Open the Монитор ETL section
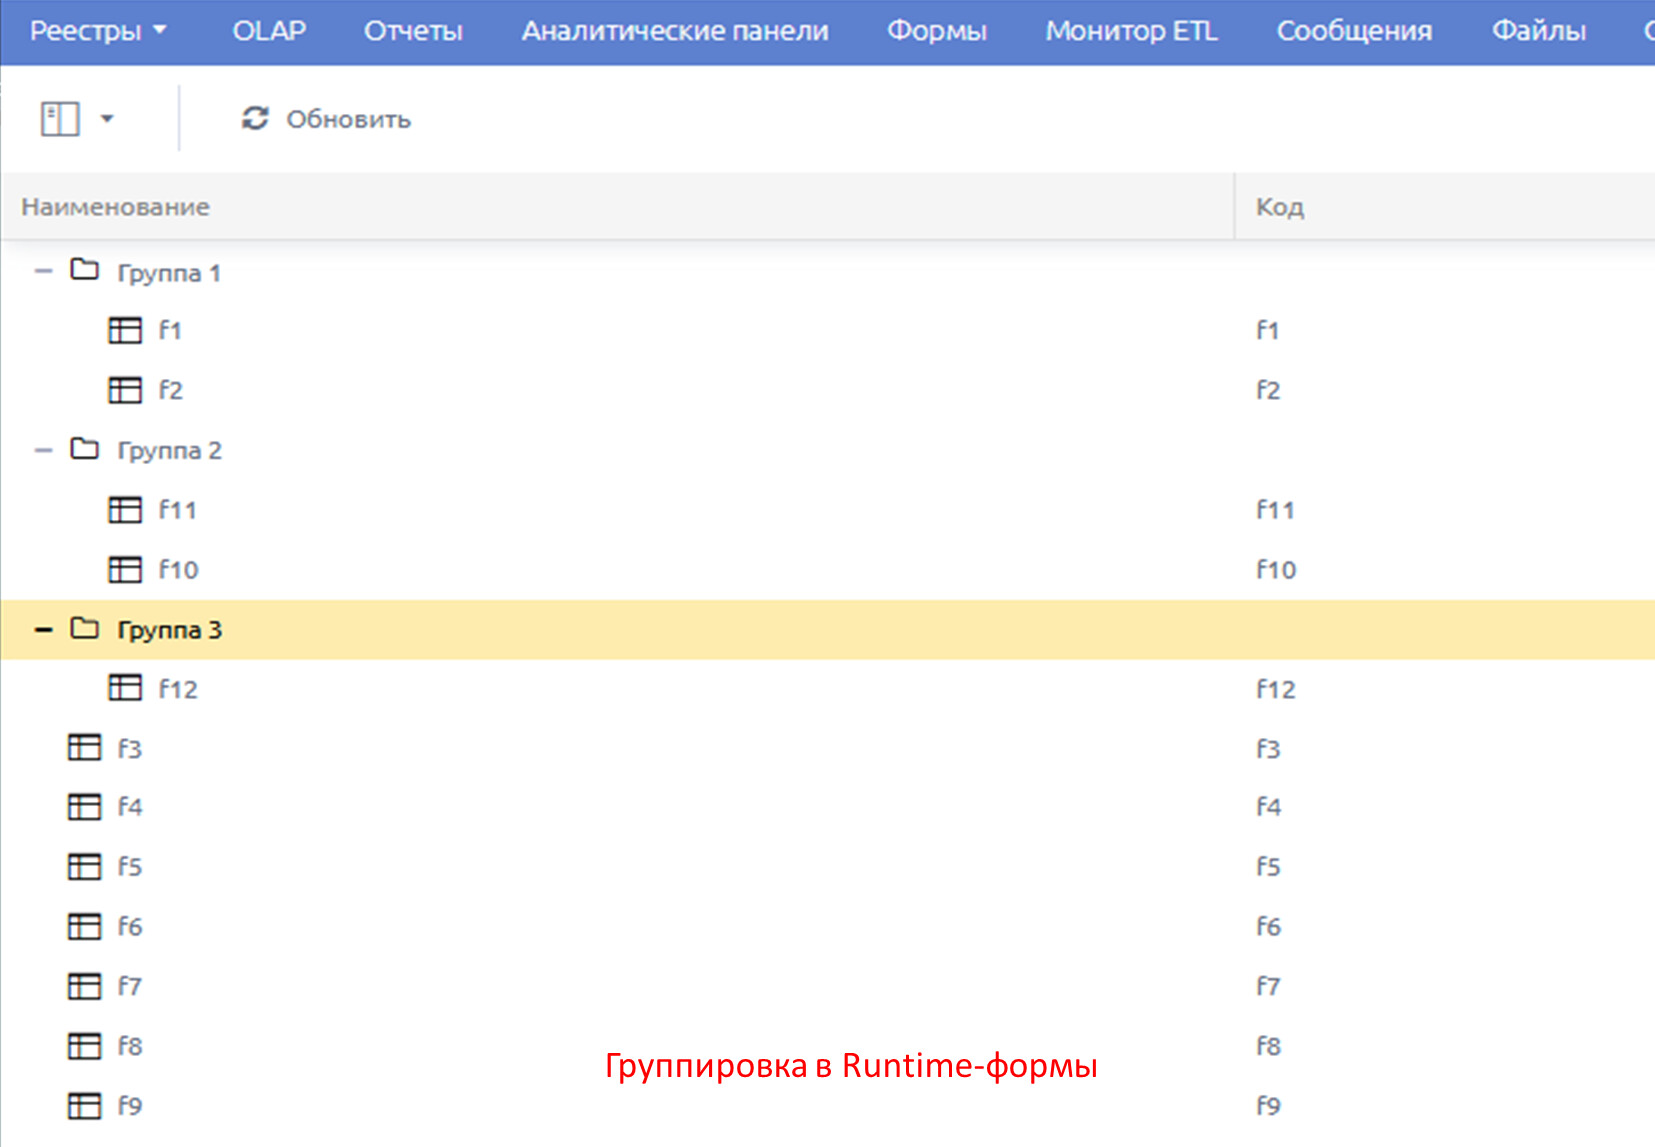 point(1131,31)
